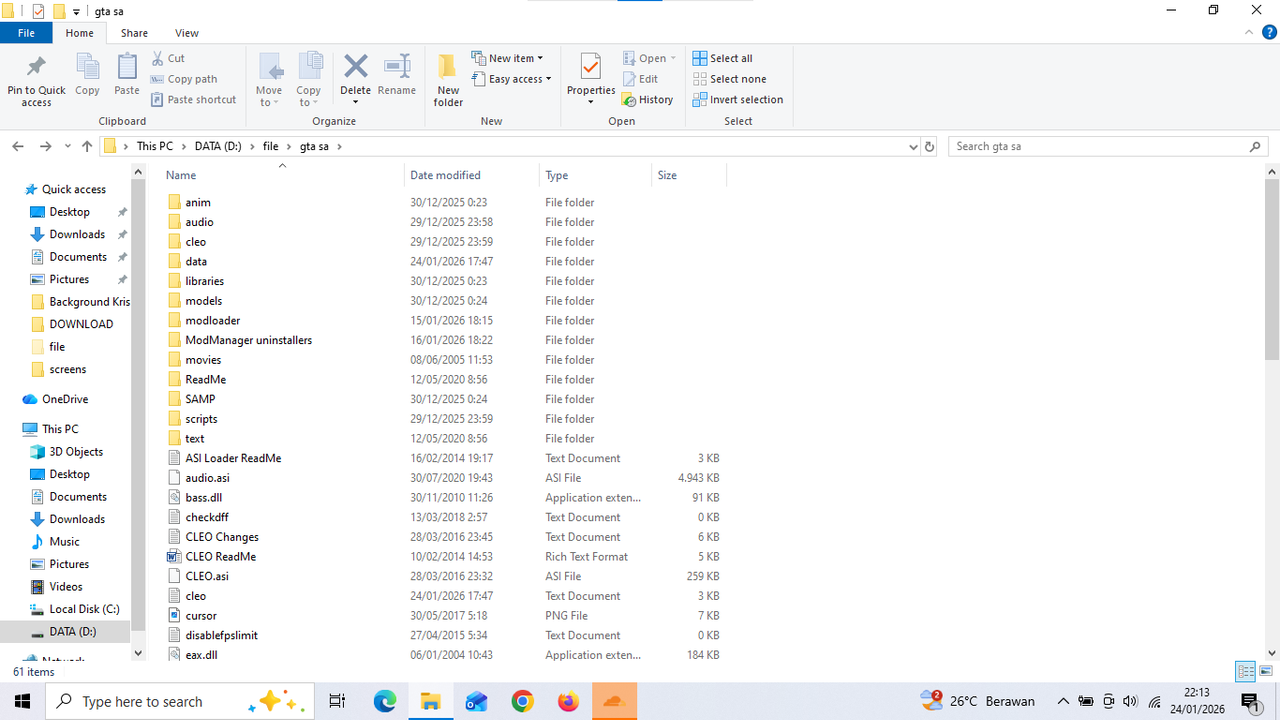Click the Delete X icon
This screenshot has height=720, width=1280.
pyautogui.click(x=356, y=67)
